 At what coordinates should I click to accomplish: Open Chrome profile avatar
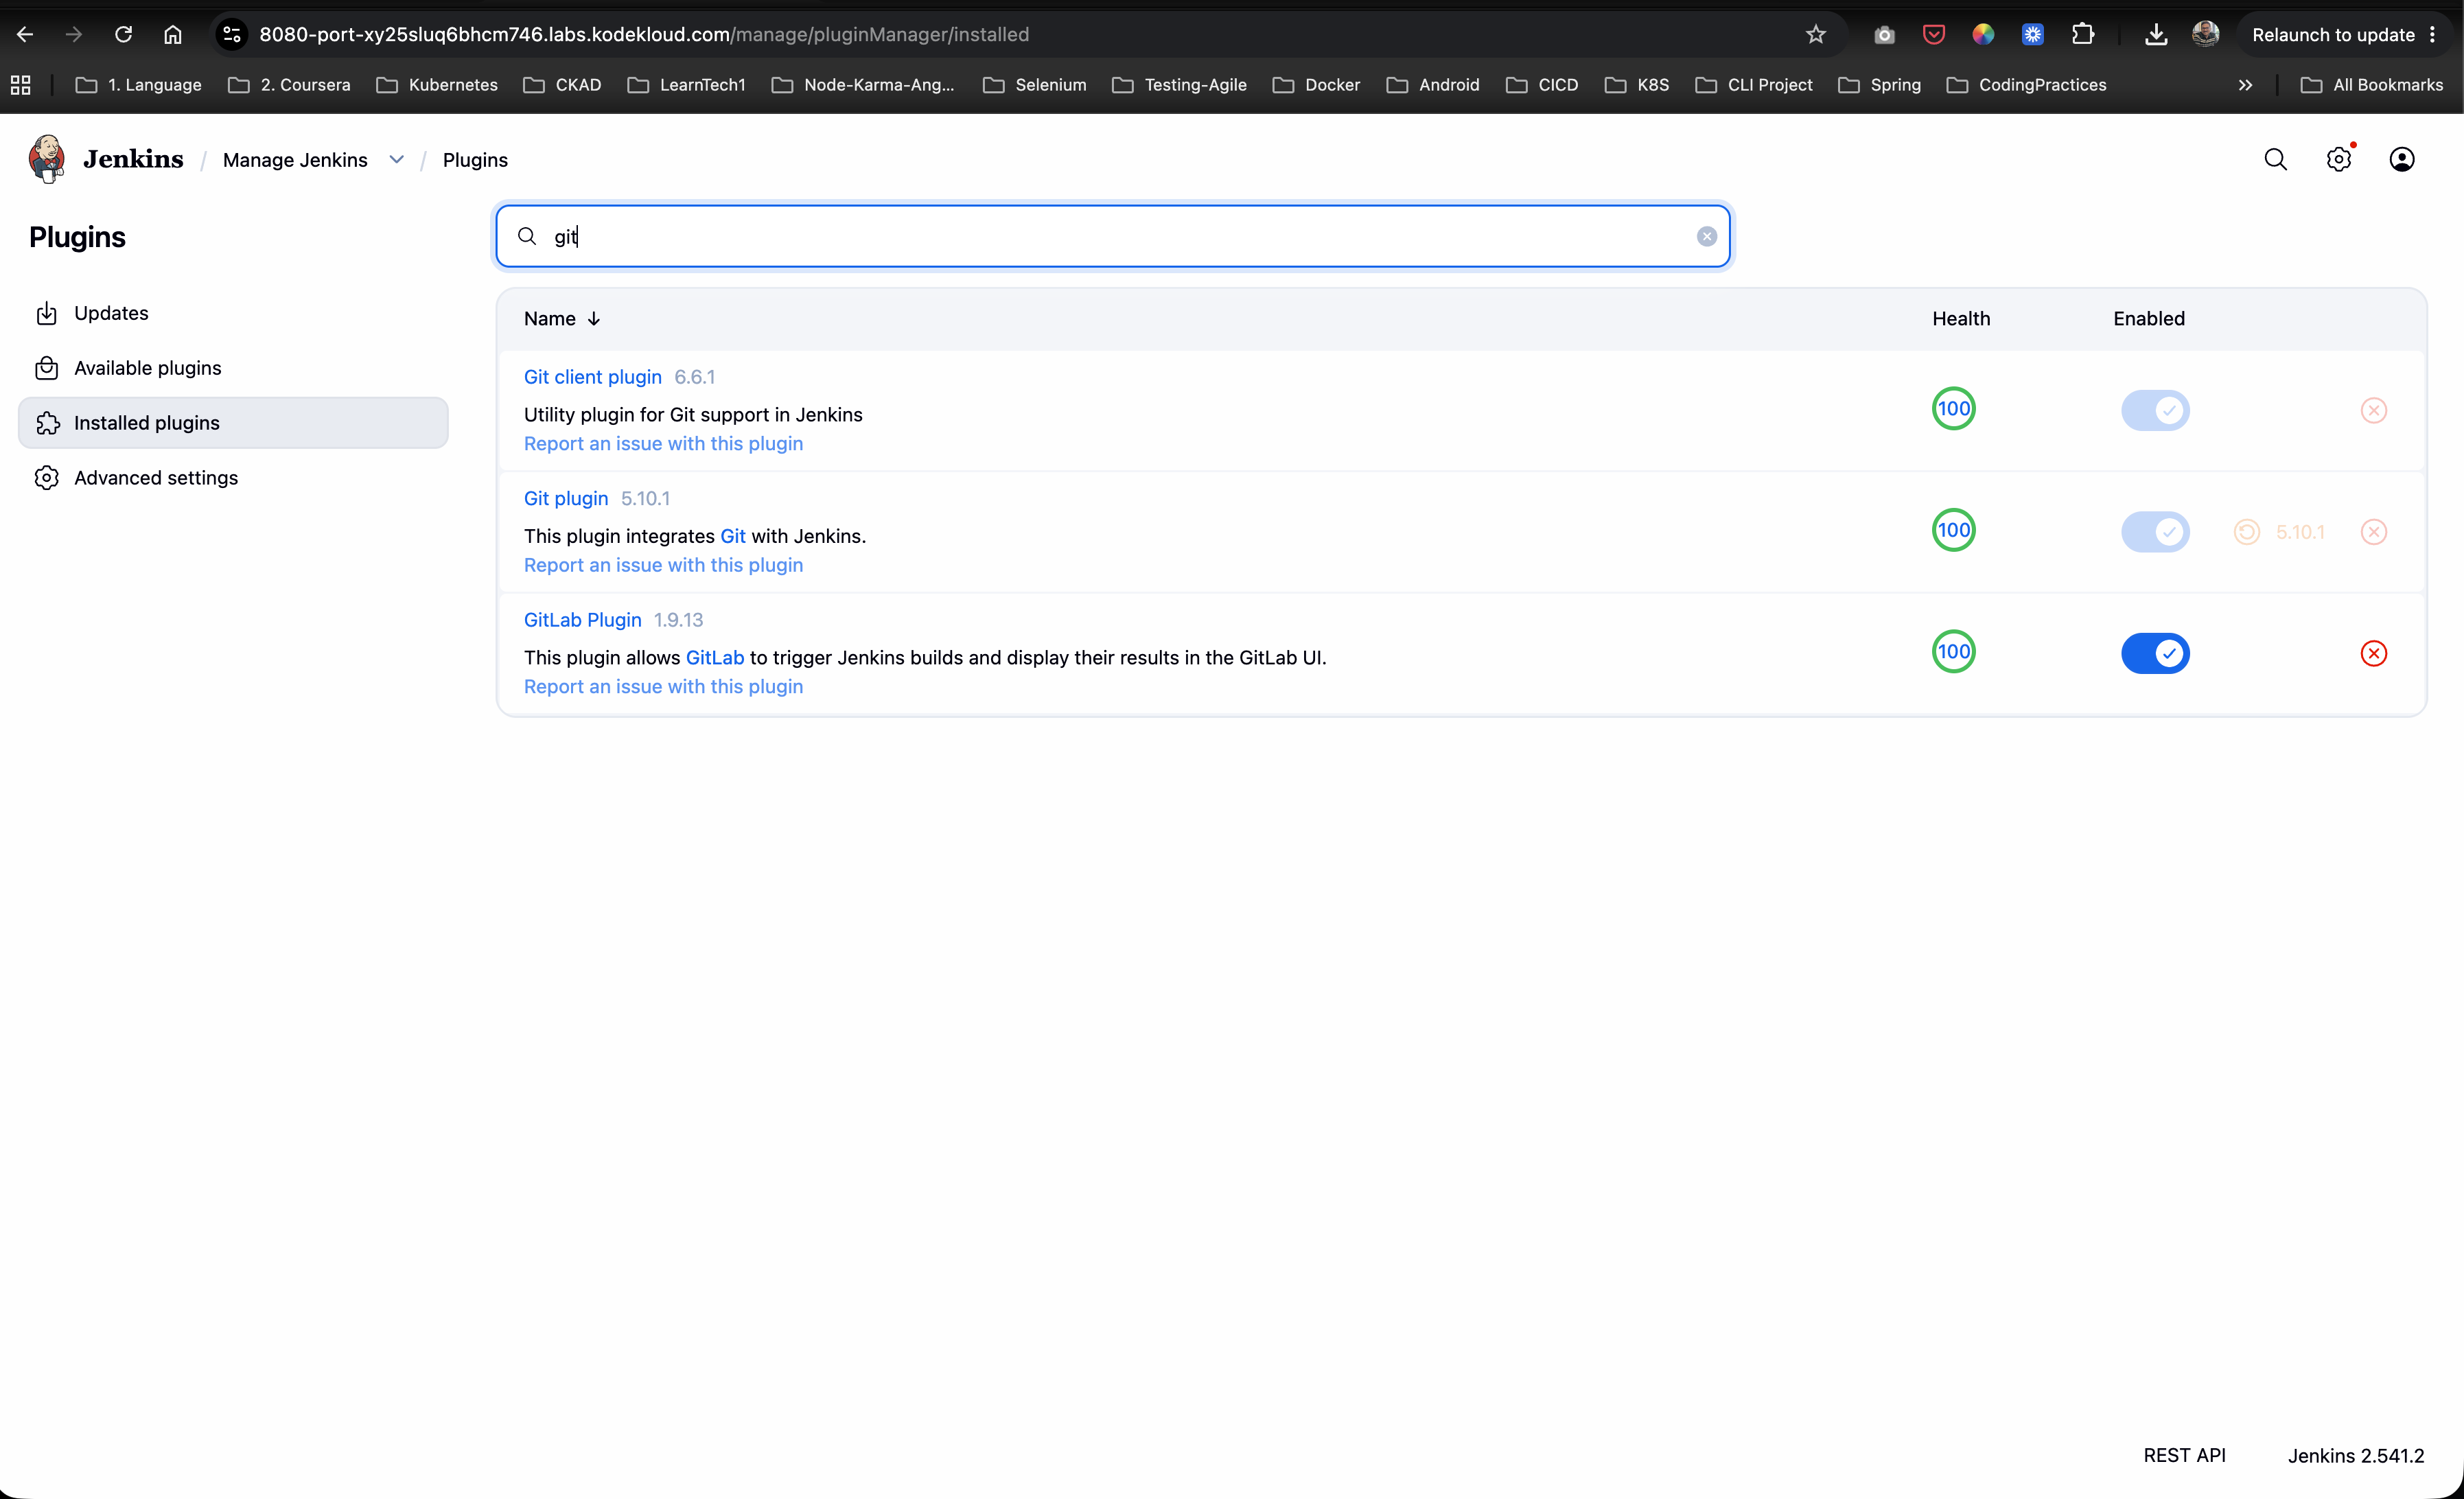tap(2206, 34)
